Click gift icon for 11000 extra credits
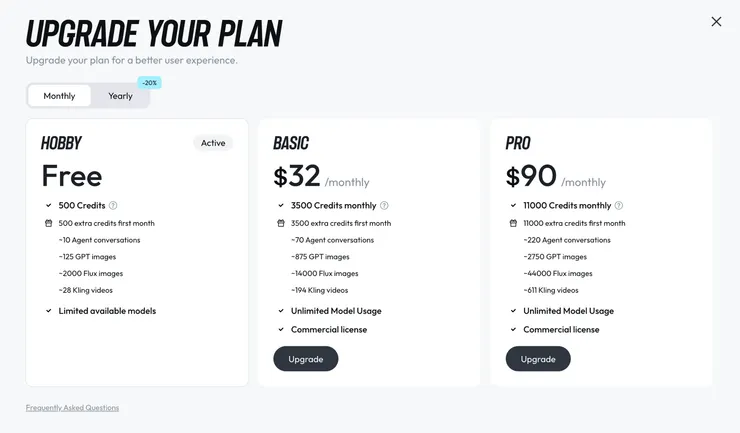The height and width of the screenshot is (433, 740). pos(513,223)
